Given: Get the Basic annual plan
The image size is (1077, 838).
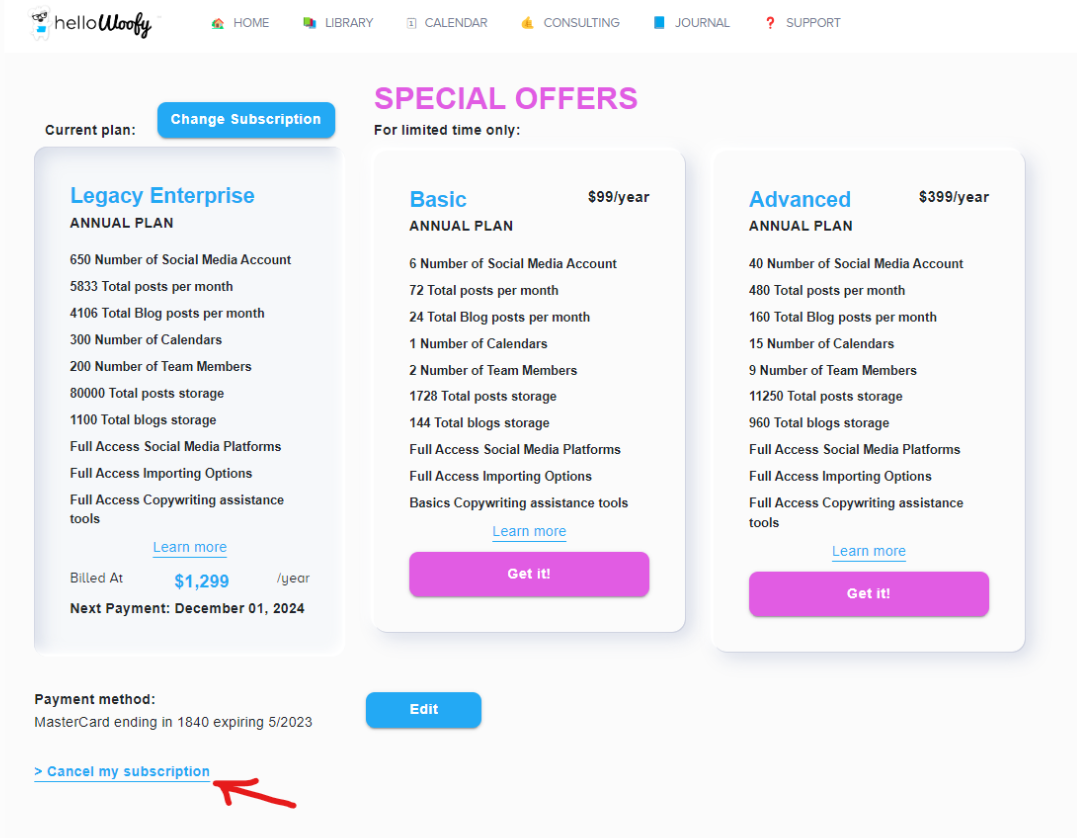Looking at the screenshot, I should (x=529, y=574).
